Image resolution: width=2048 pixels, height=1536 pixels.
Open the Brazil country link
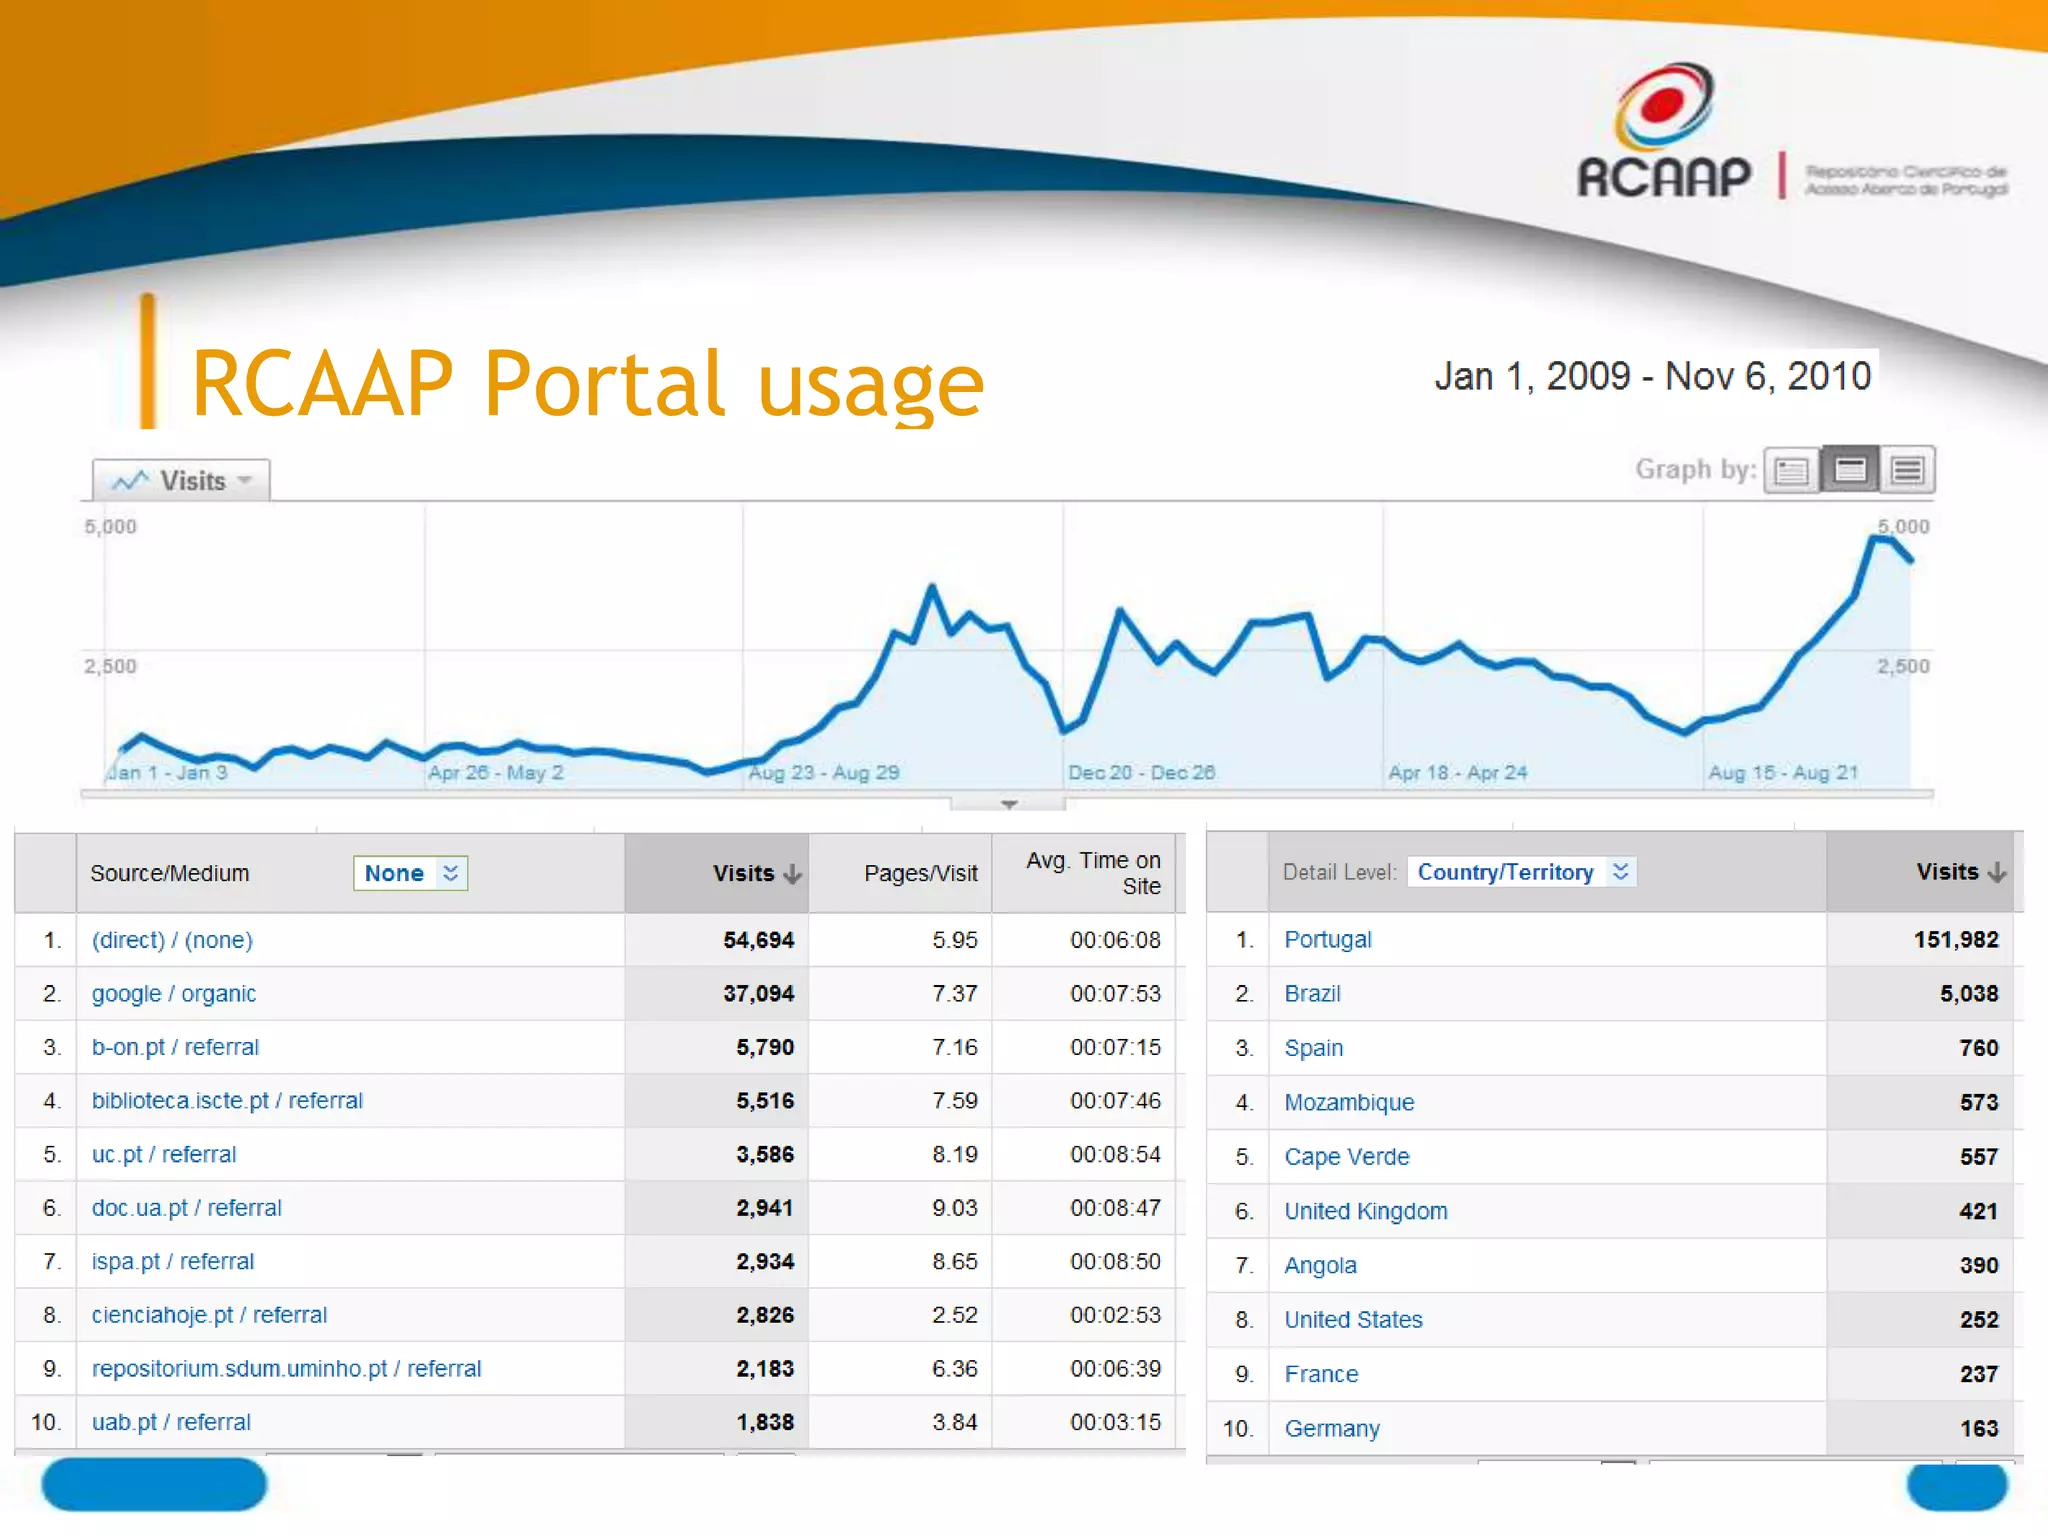click(1312, 994)
